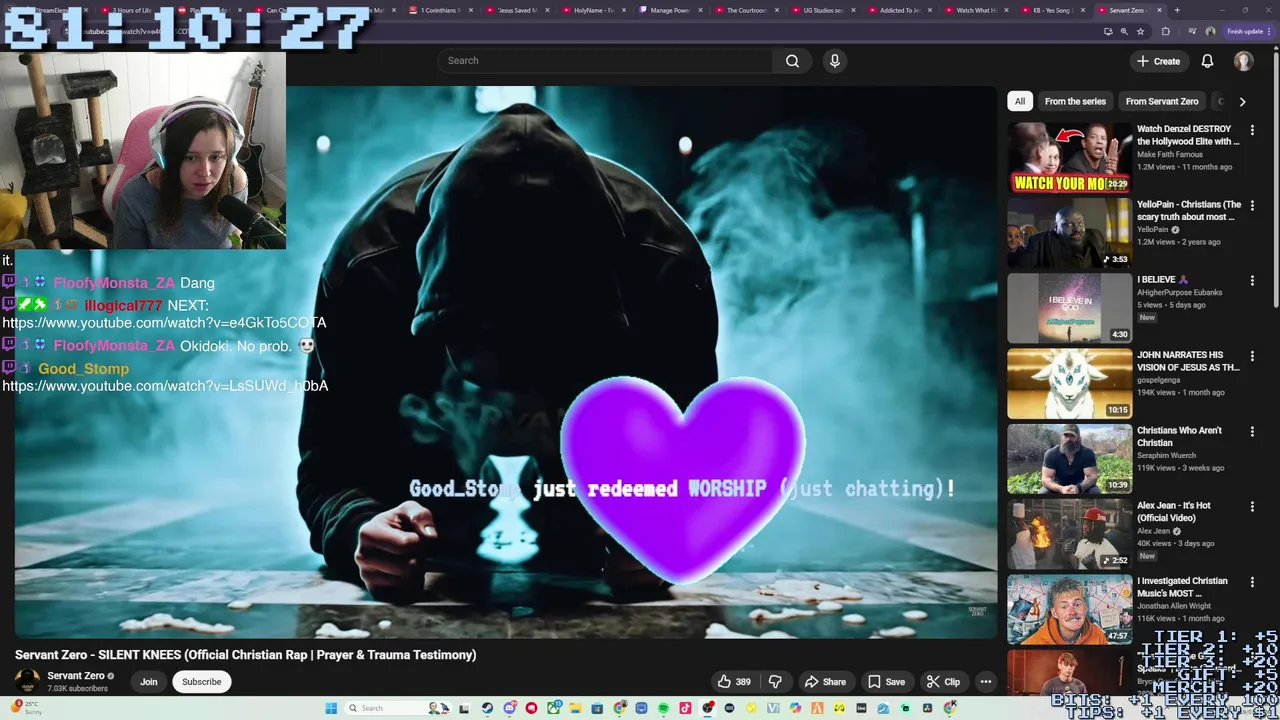The image size is (1280, 720).
Task: Select From Servant Zero chip
Action: [x=1161, y=101]
